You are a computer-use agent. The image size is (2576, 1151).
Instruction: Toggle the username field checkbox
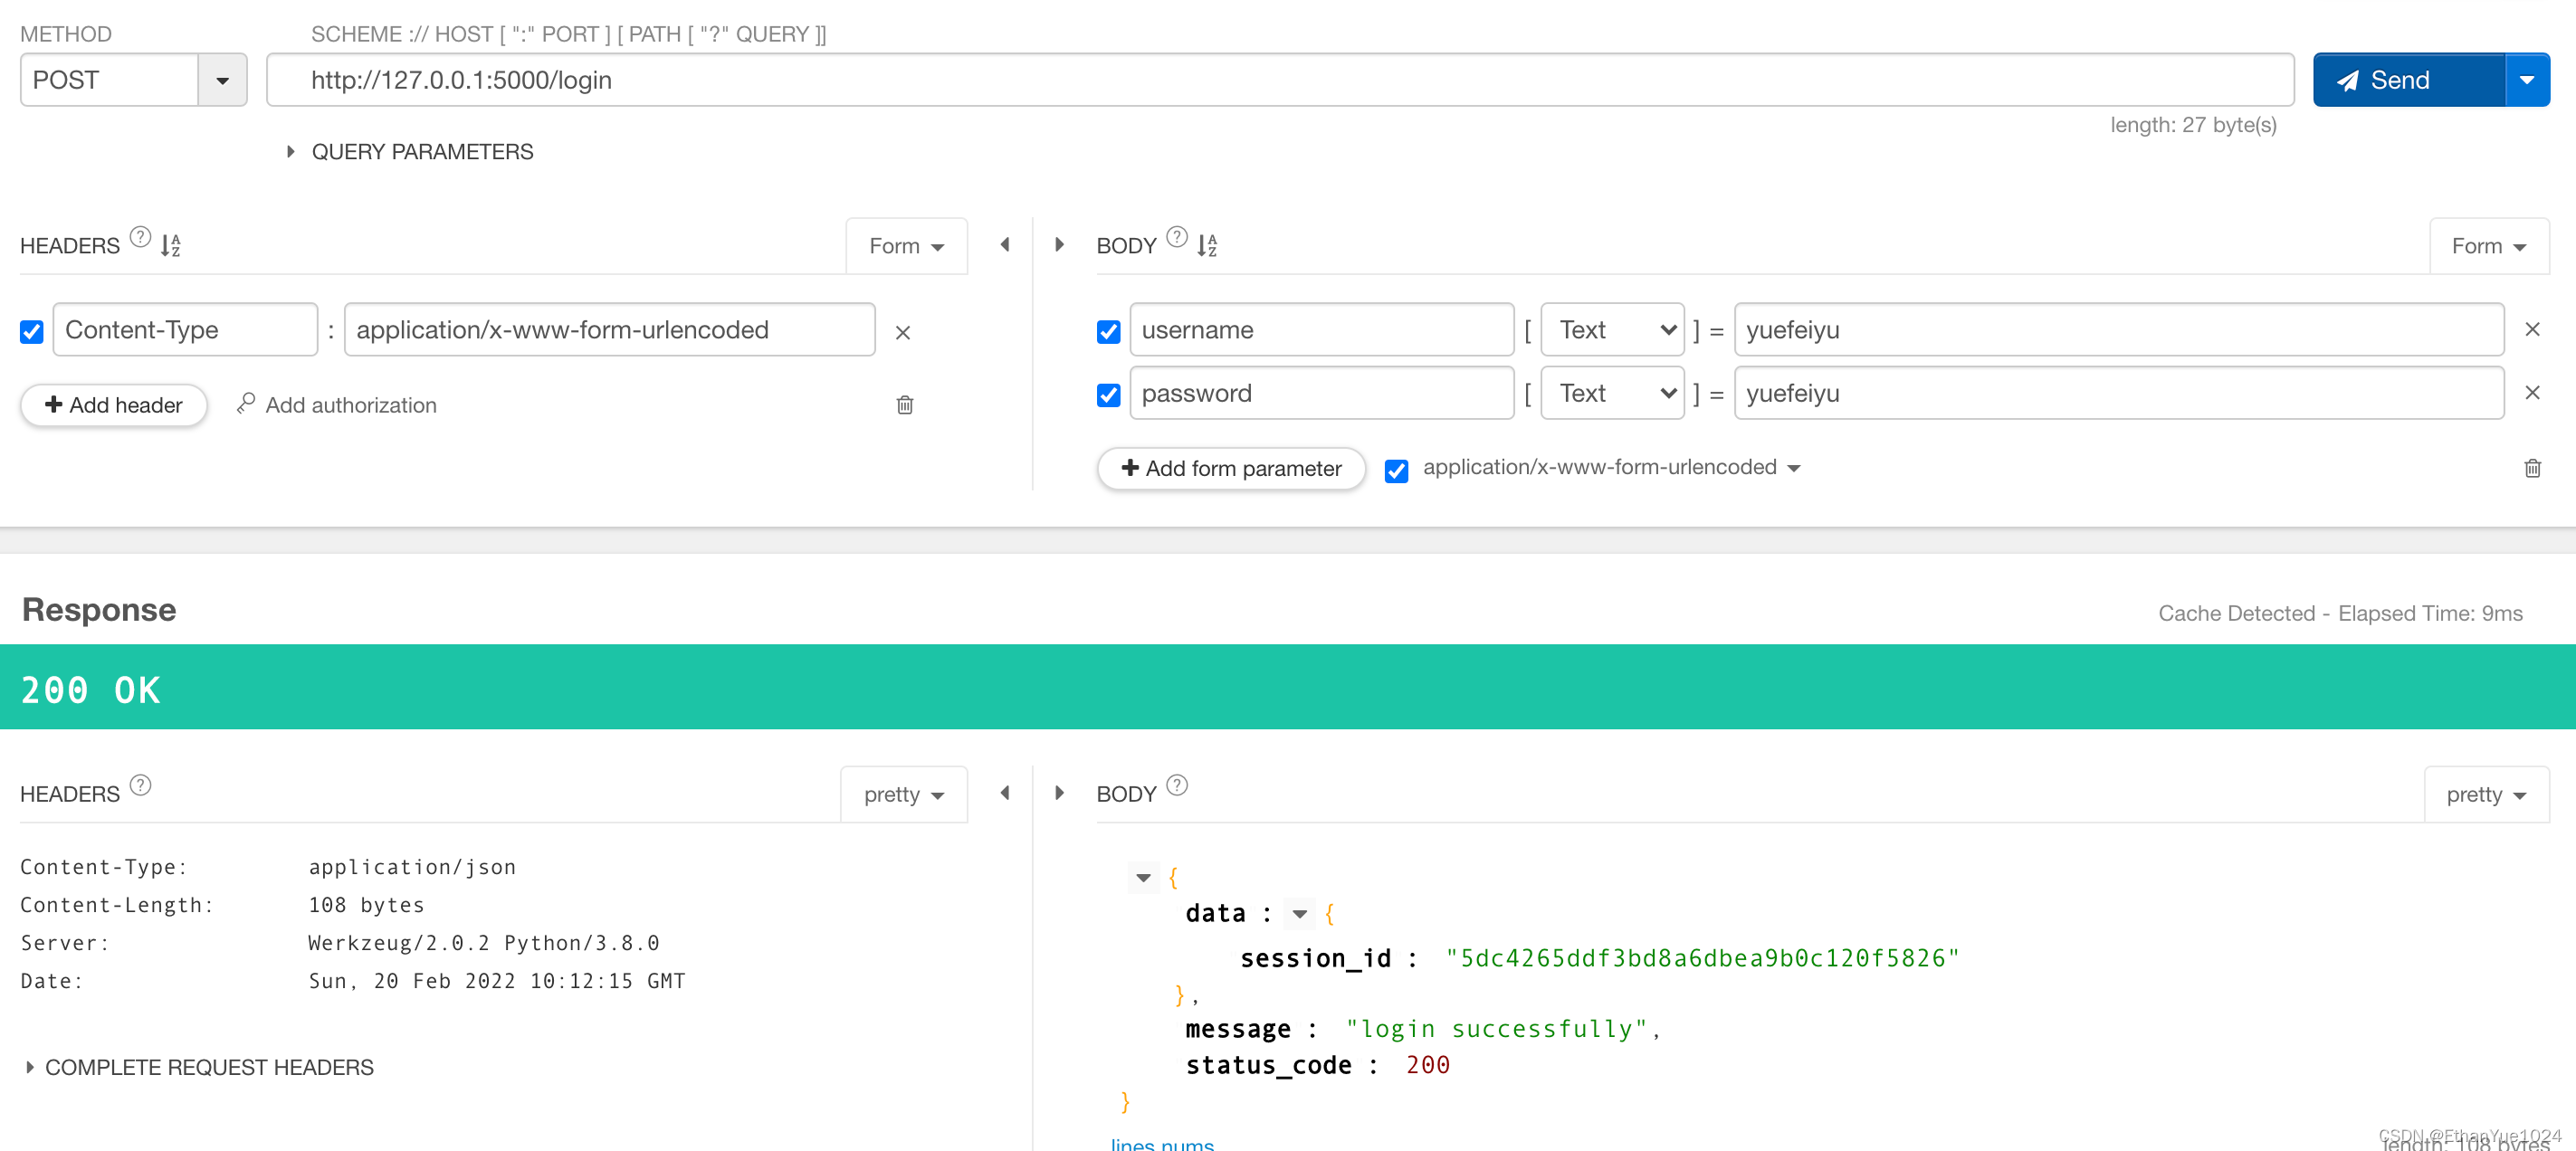point(1111,330)
